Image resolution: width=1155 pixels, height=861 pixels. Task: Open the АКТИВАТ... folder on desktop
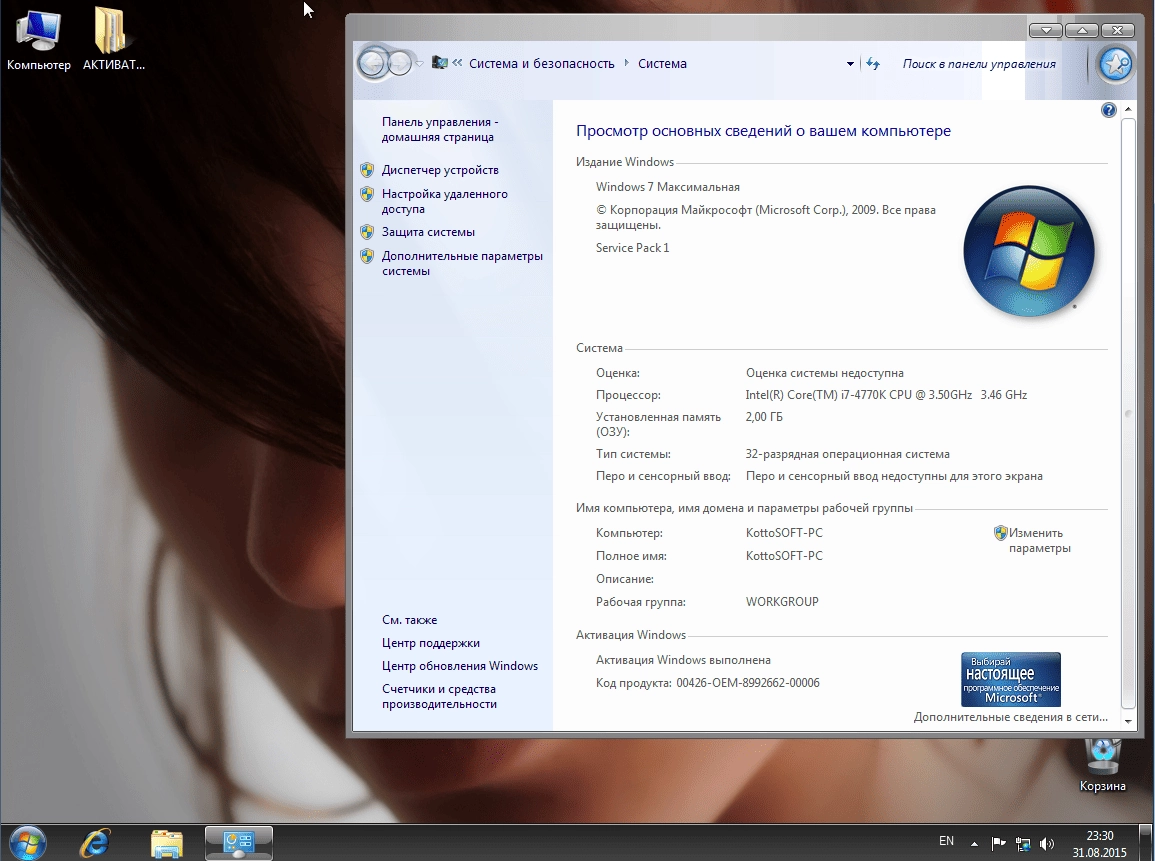113,38
